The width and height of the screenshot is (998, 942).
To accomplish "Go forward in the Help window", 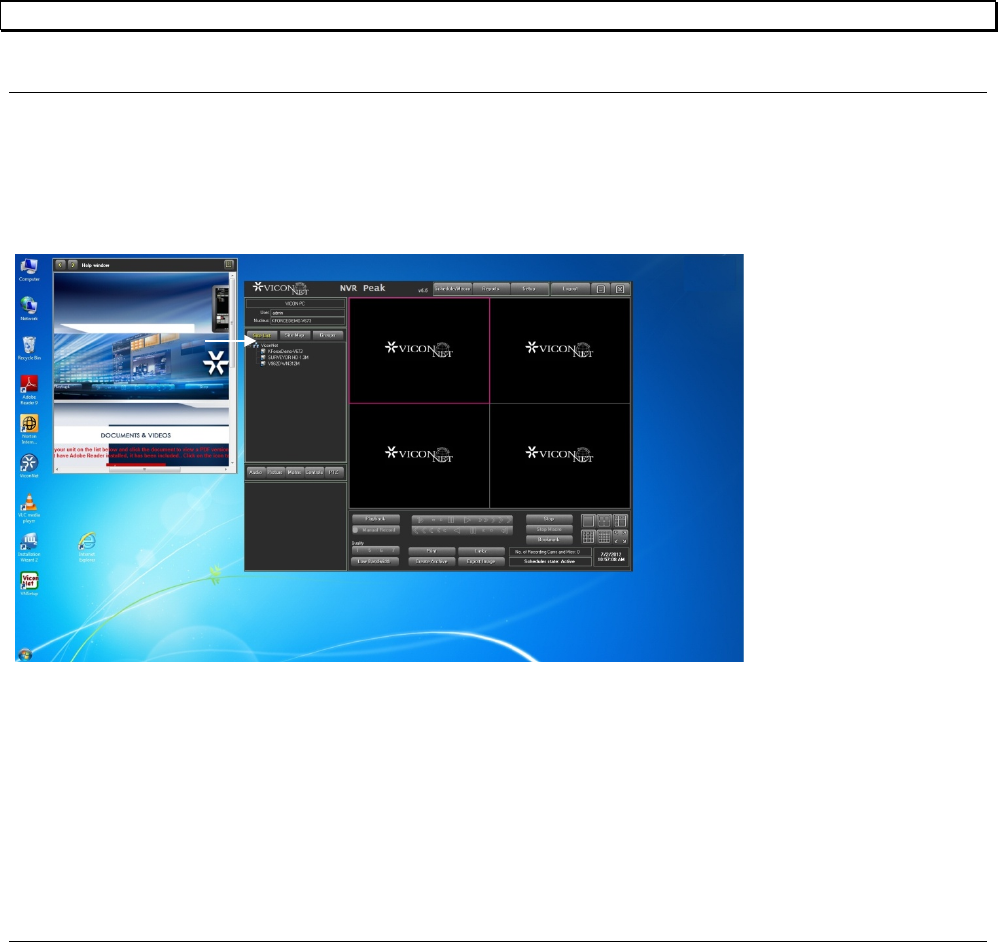I will (x=73, y=265).
